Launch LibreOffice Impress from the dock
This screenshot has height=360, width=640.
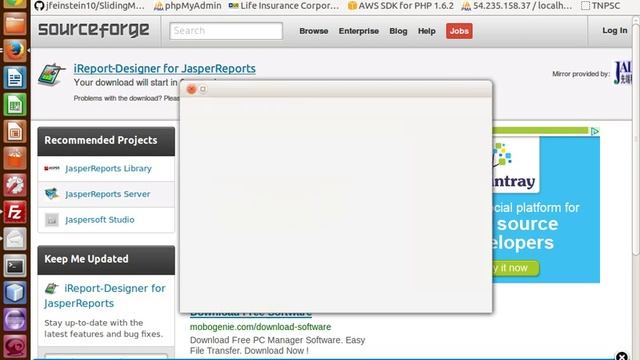point(15,131)
